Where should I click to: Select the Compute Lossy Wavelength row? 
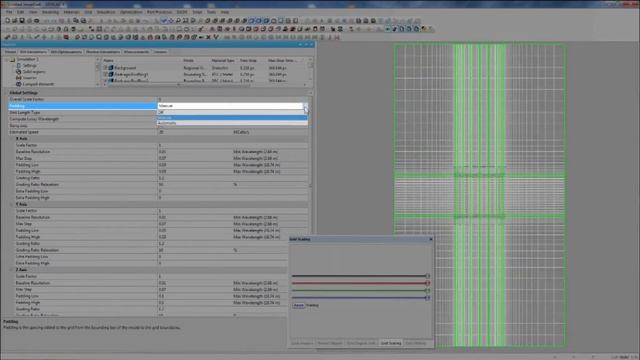tap(158, 119)
